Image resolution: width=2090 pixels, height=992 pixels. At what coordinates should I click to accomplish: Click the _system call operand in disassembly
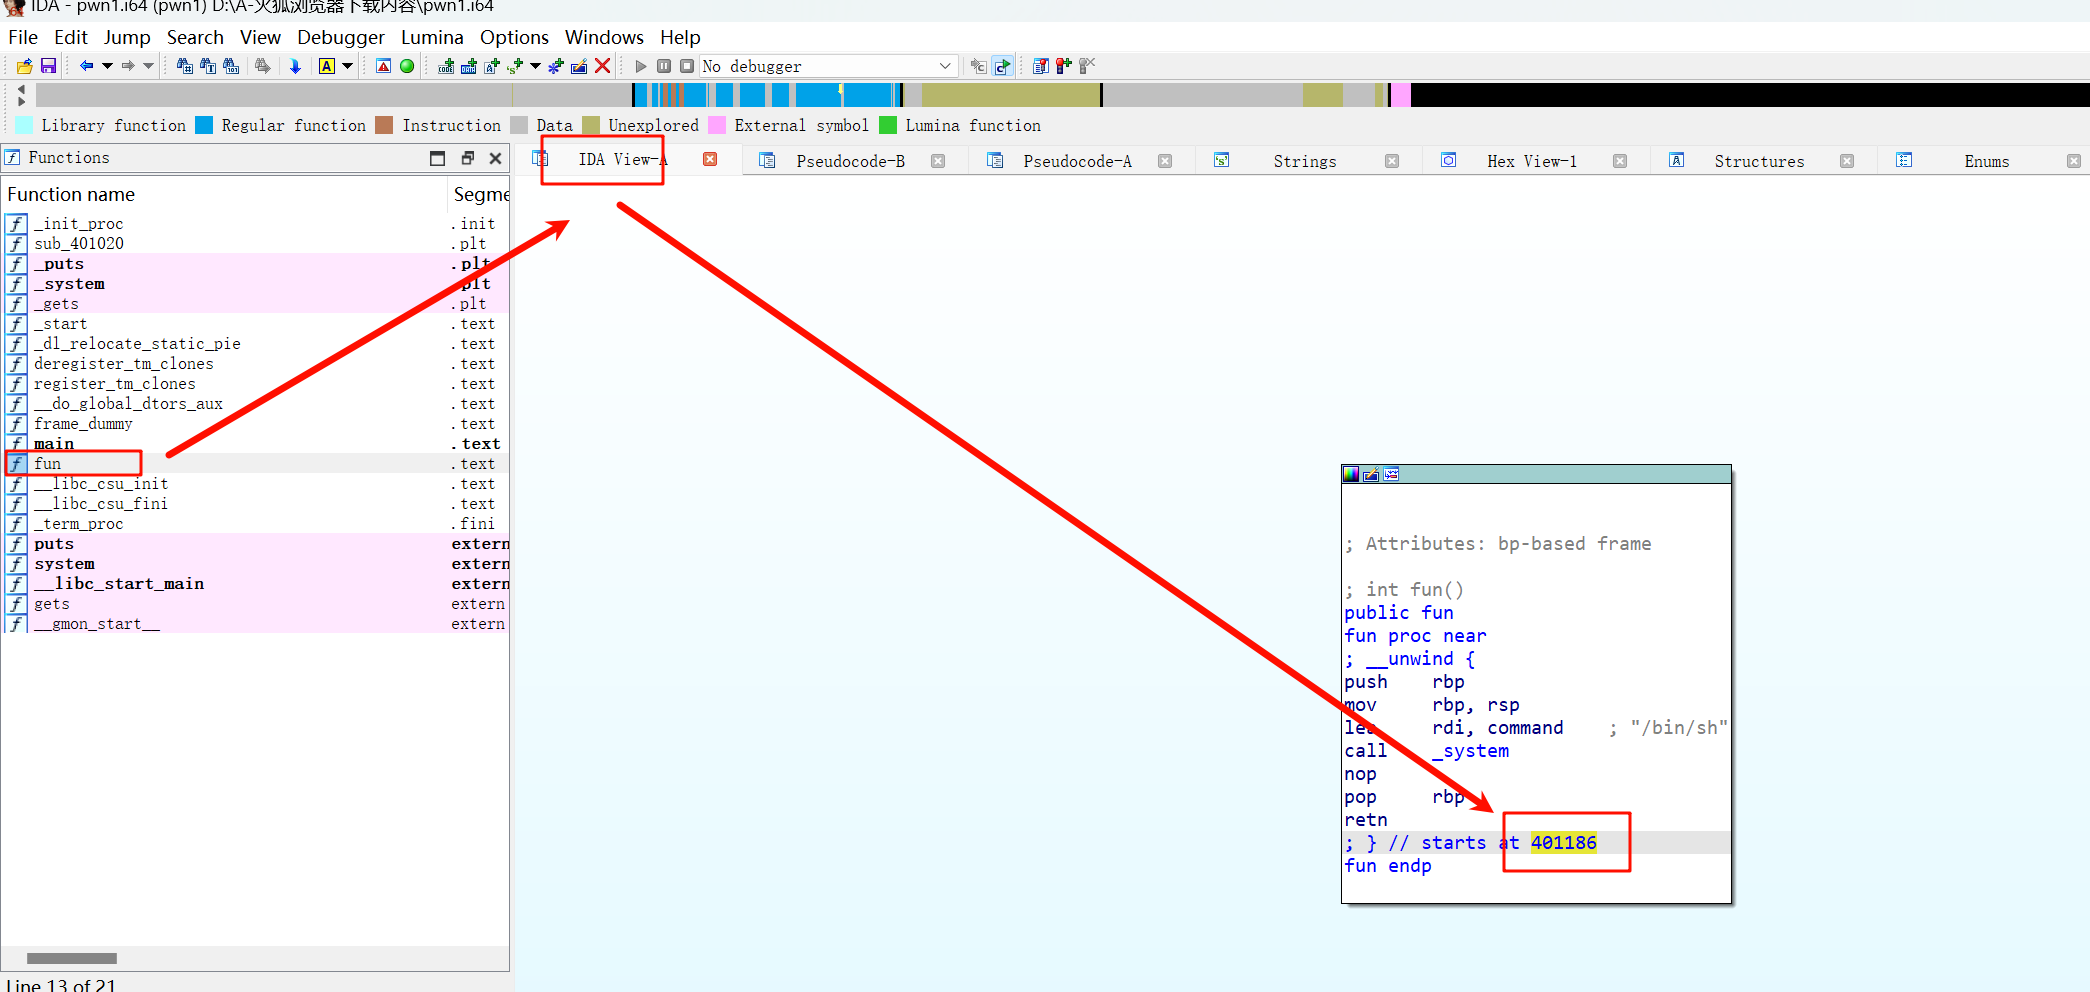(x=1470, y=751)
